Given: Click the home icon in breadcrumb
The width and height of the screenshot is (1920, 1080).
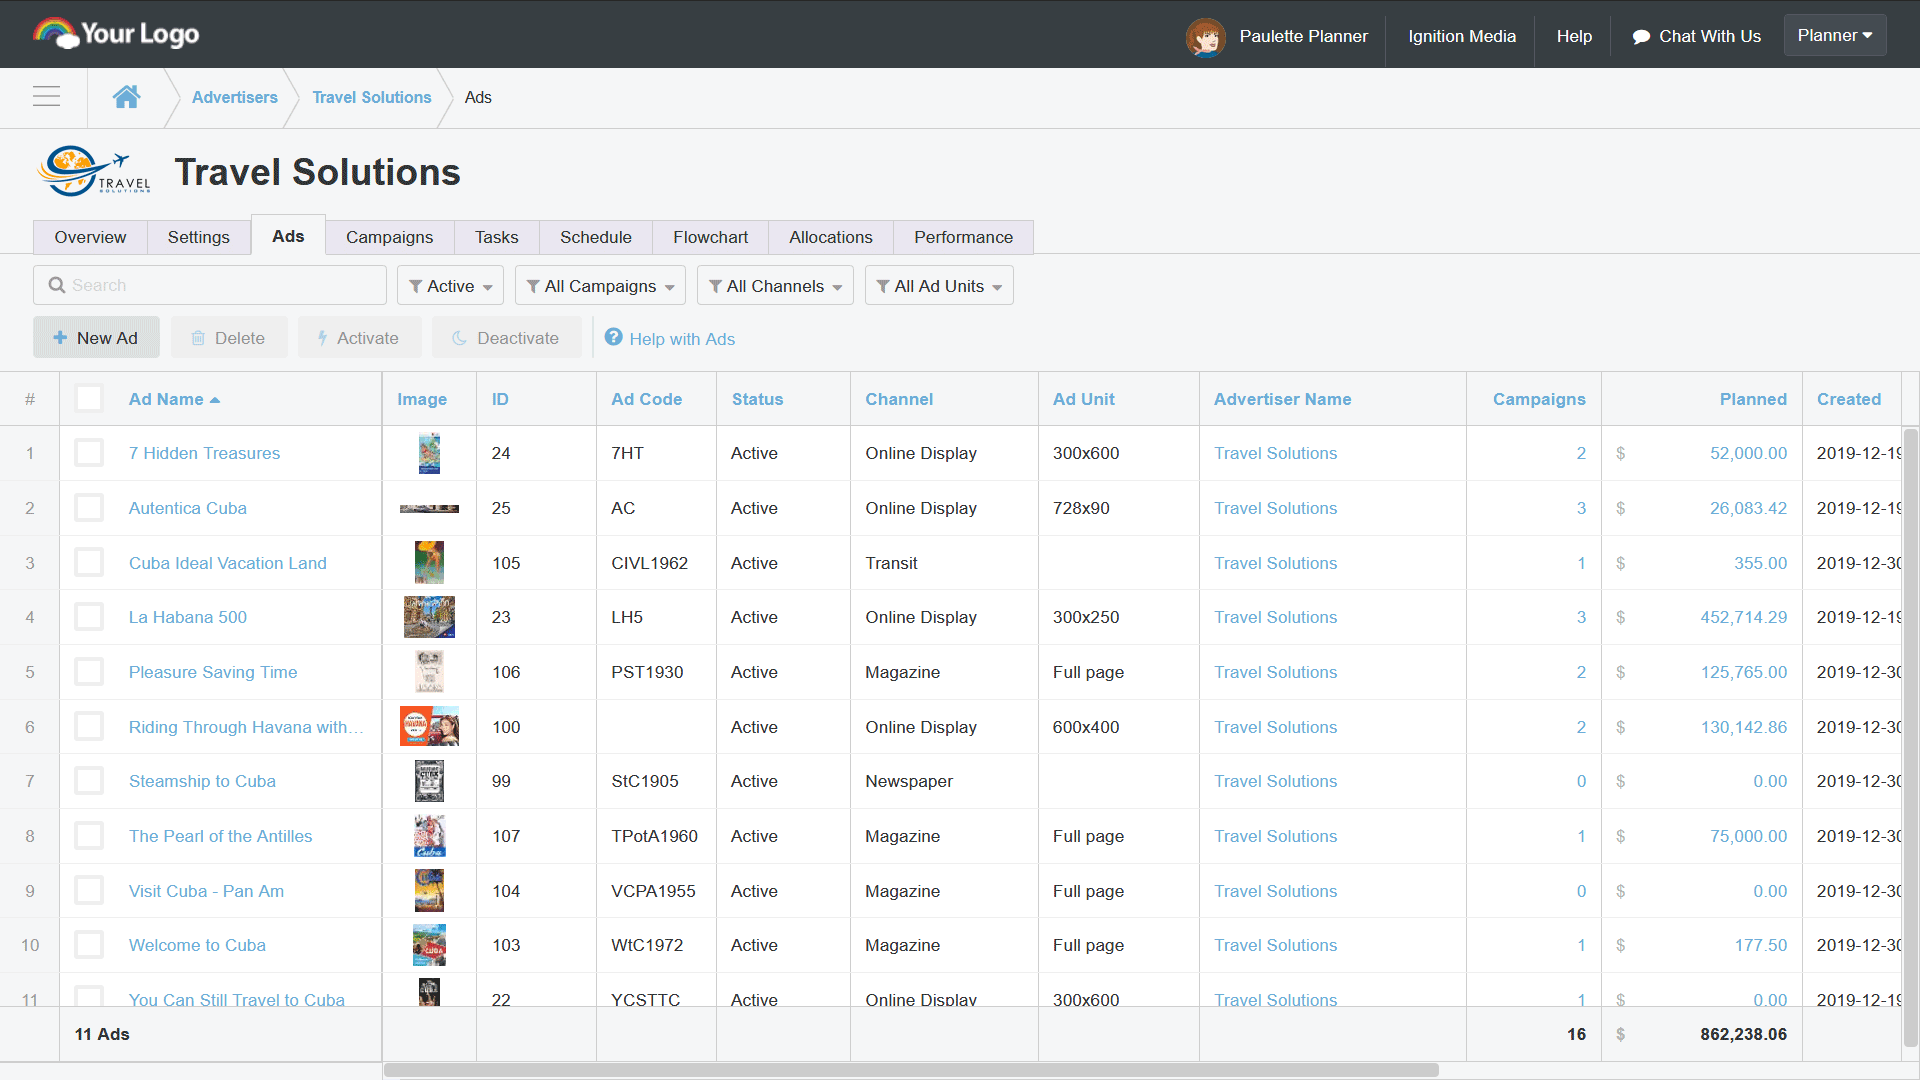Looking at the screenshot, I should click(126, 97).
